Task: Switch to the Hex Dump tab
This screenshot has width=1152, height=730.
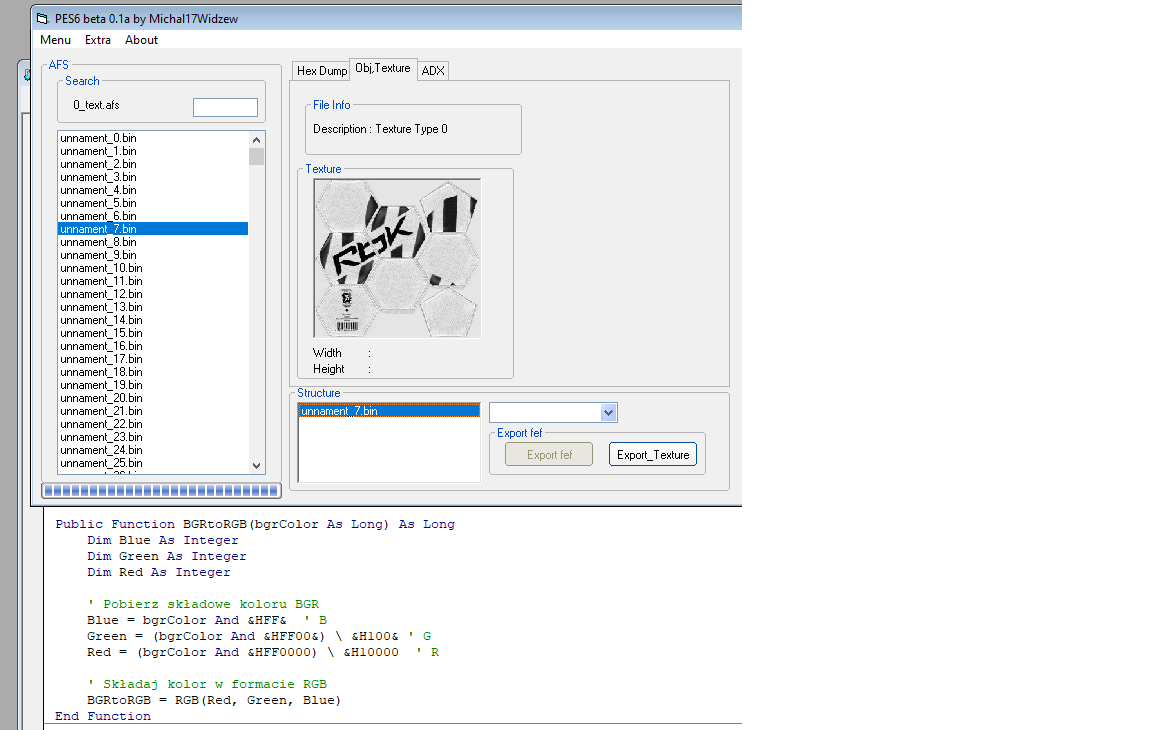Action: coord(321,71)
